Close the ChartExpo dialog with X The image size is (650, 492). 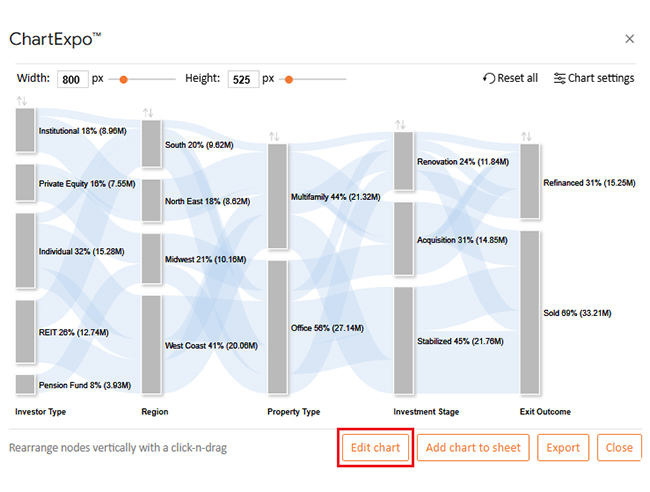[629, 39]
